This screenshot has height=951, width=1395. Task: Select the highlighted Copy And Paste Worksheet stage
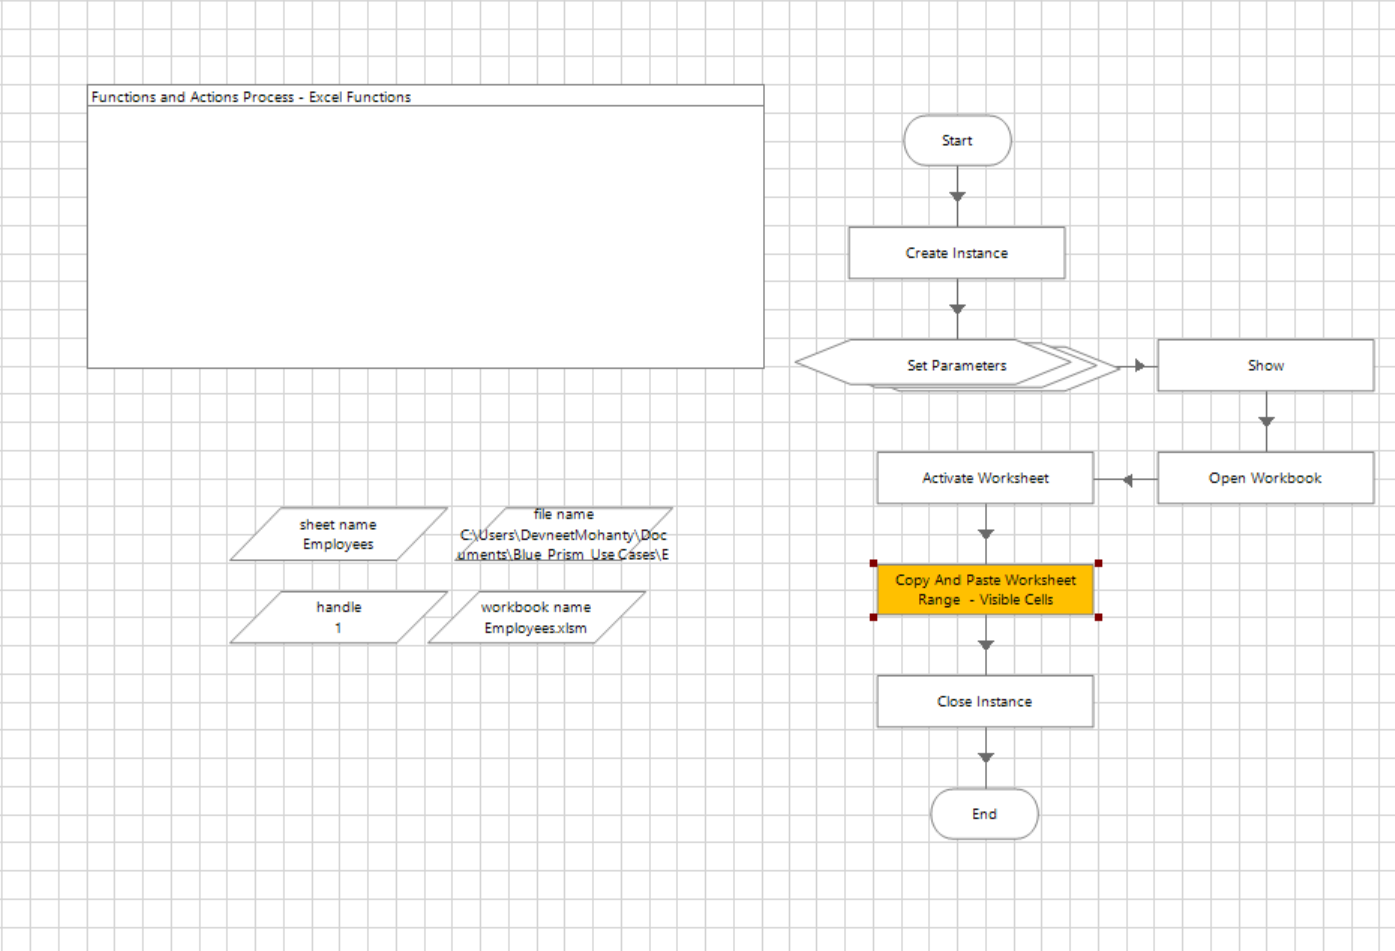(985, 590)
